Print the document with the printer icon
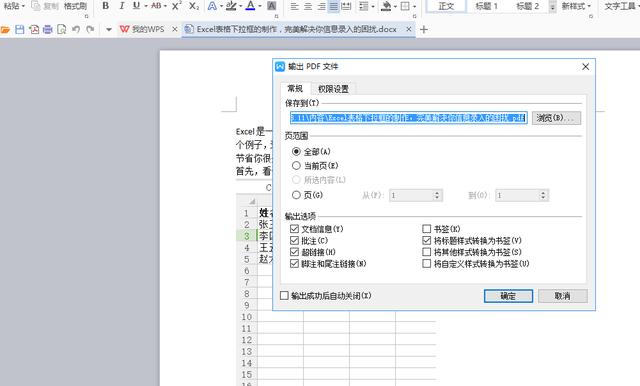Viewport: 640px width, 386px height. (x=48, y=29)
